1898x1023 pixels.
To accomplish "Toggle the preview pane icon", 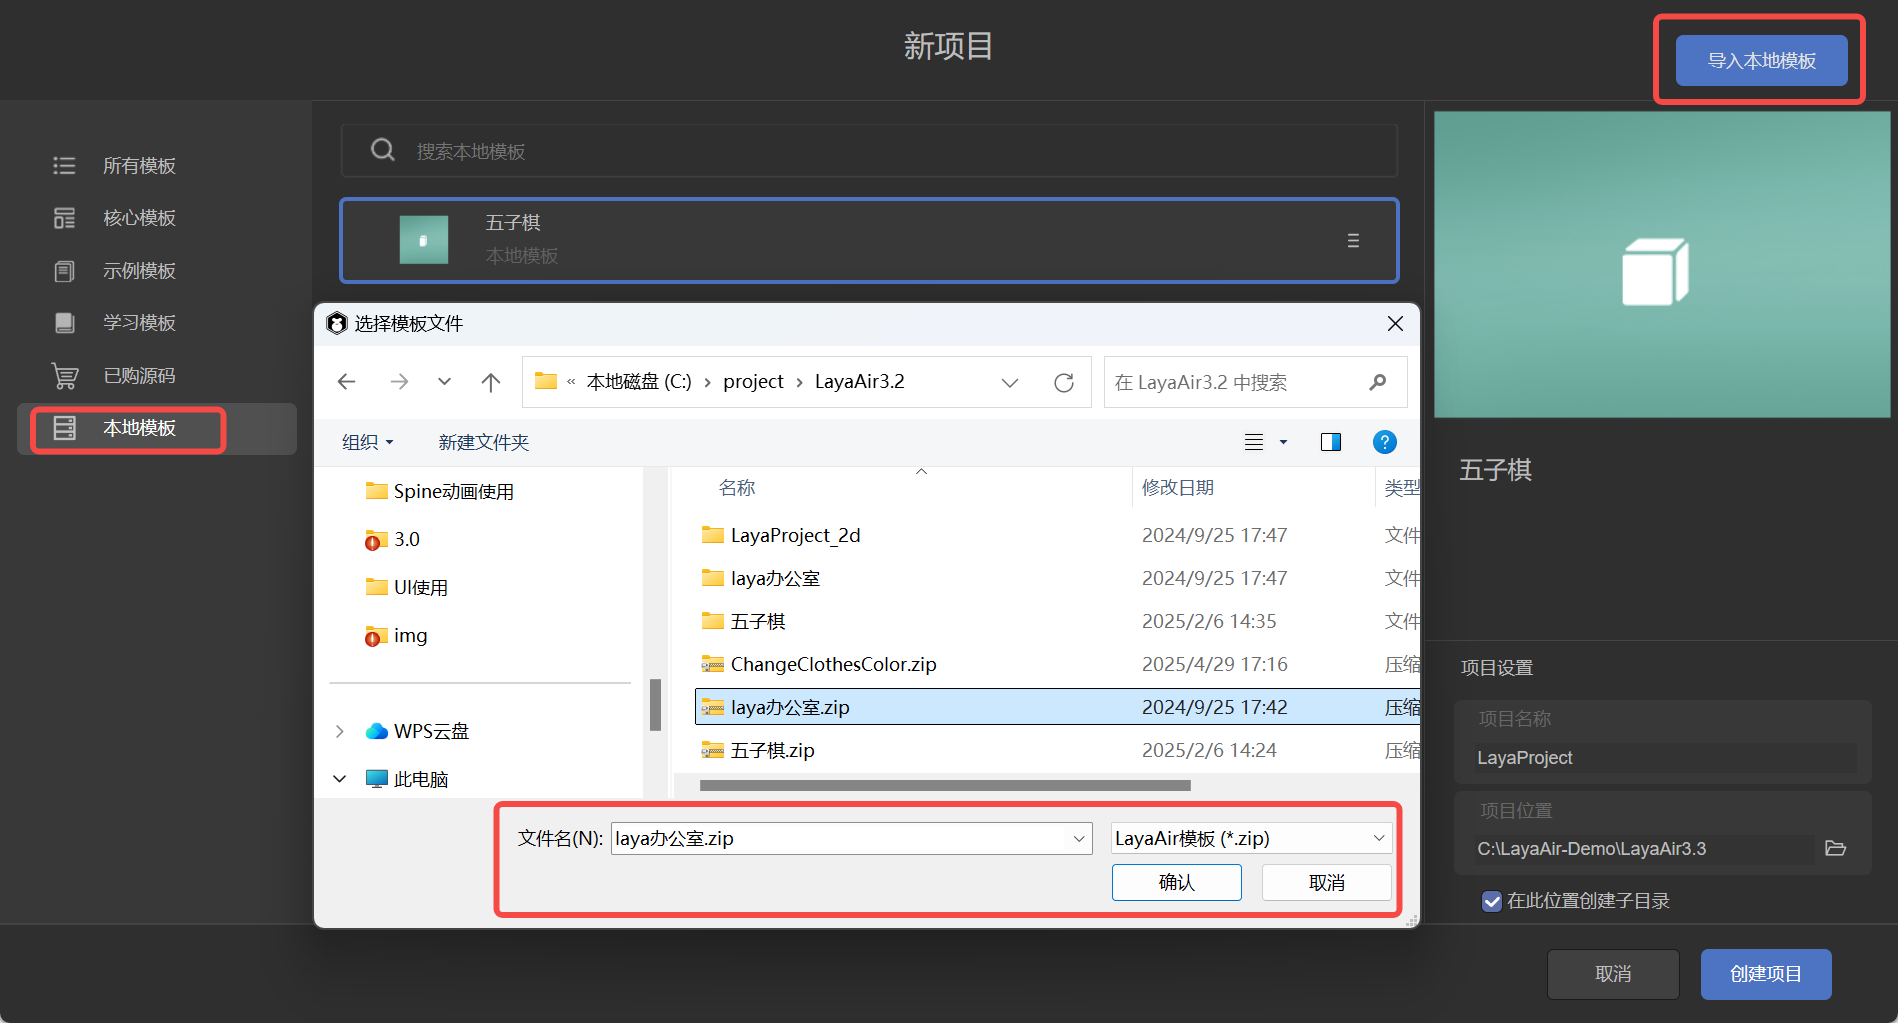I will 1330,442.
